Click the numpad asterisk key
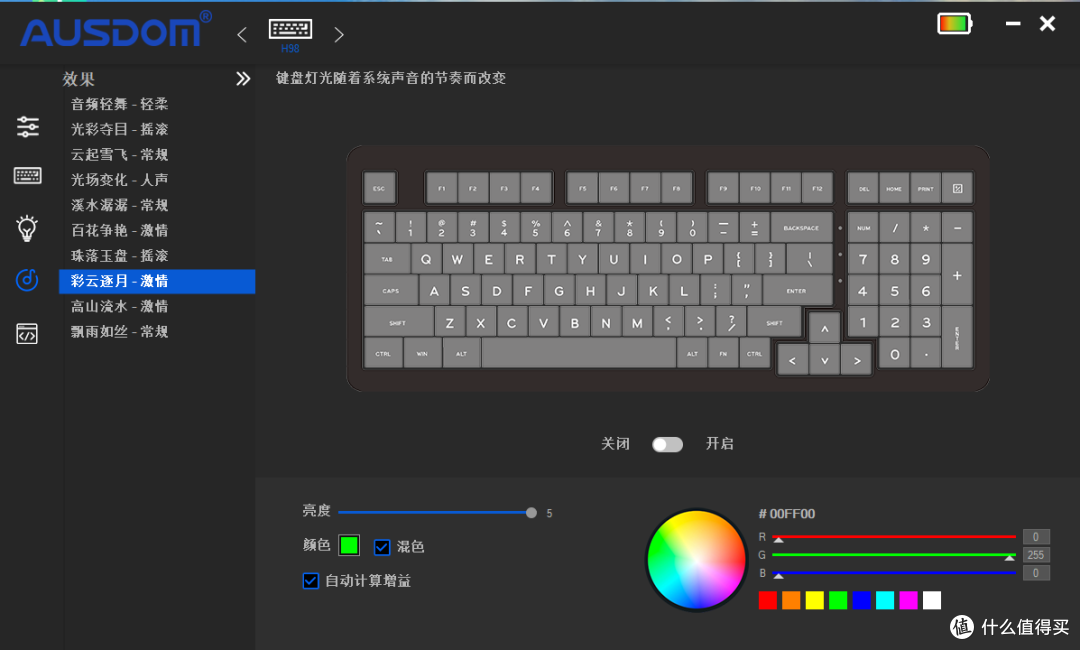Image resolution: width=1080 pixels, height=650 pixels. (x=926, y=227)
